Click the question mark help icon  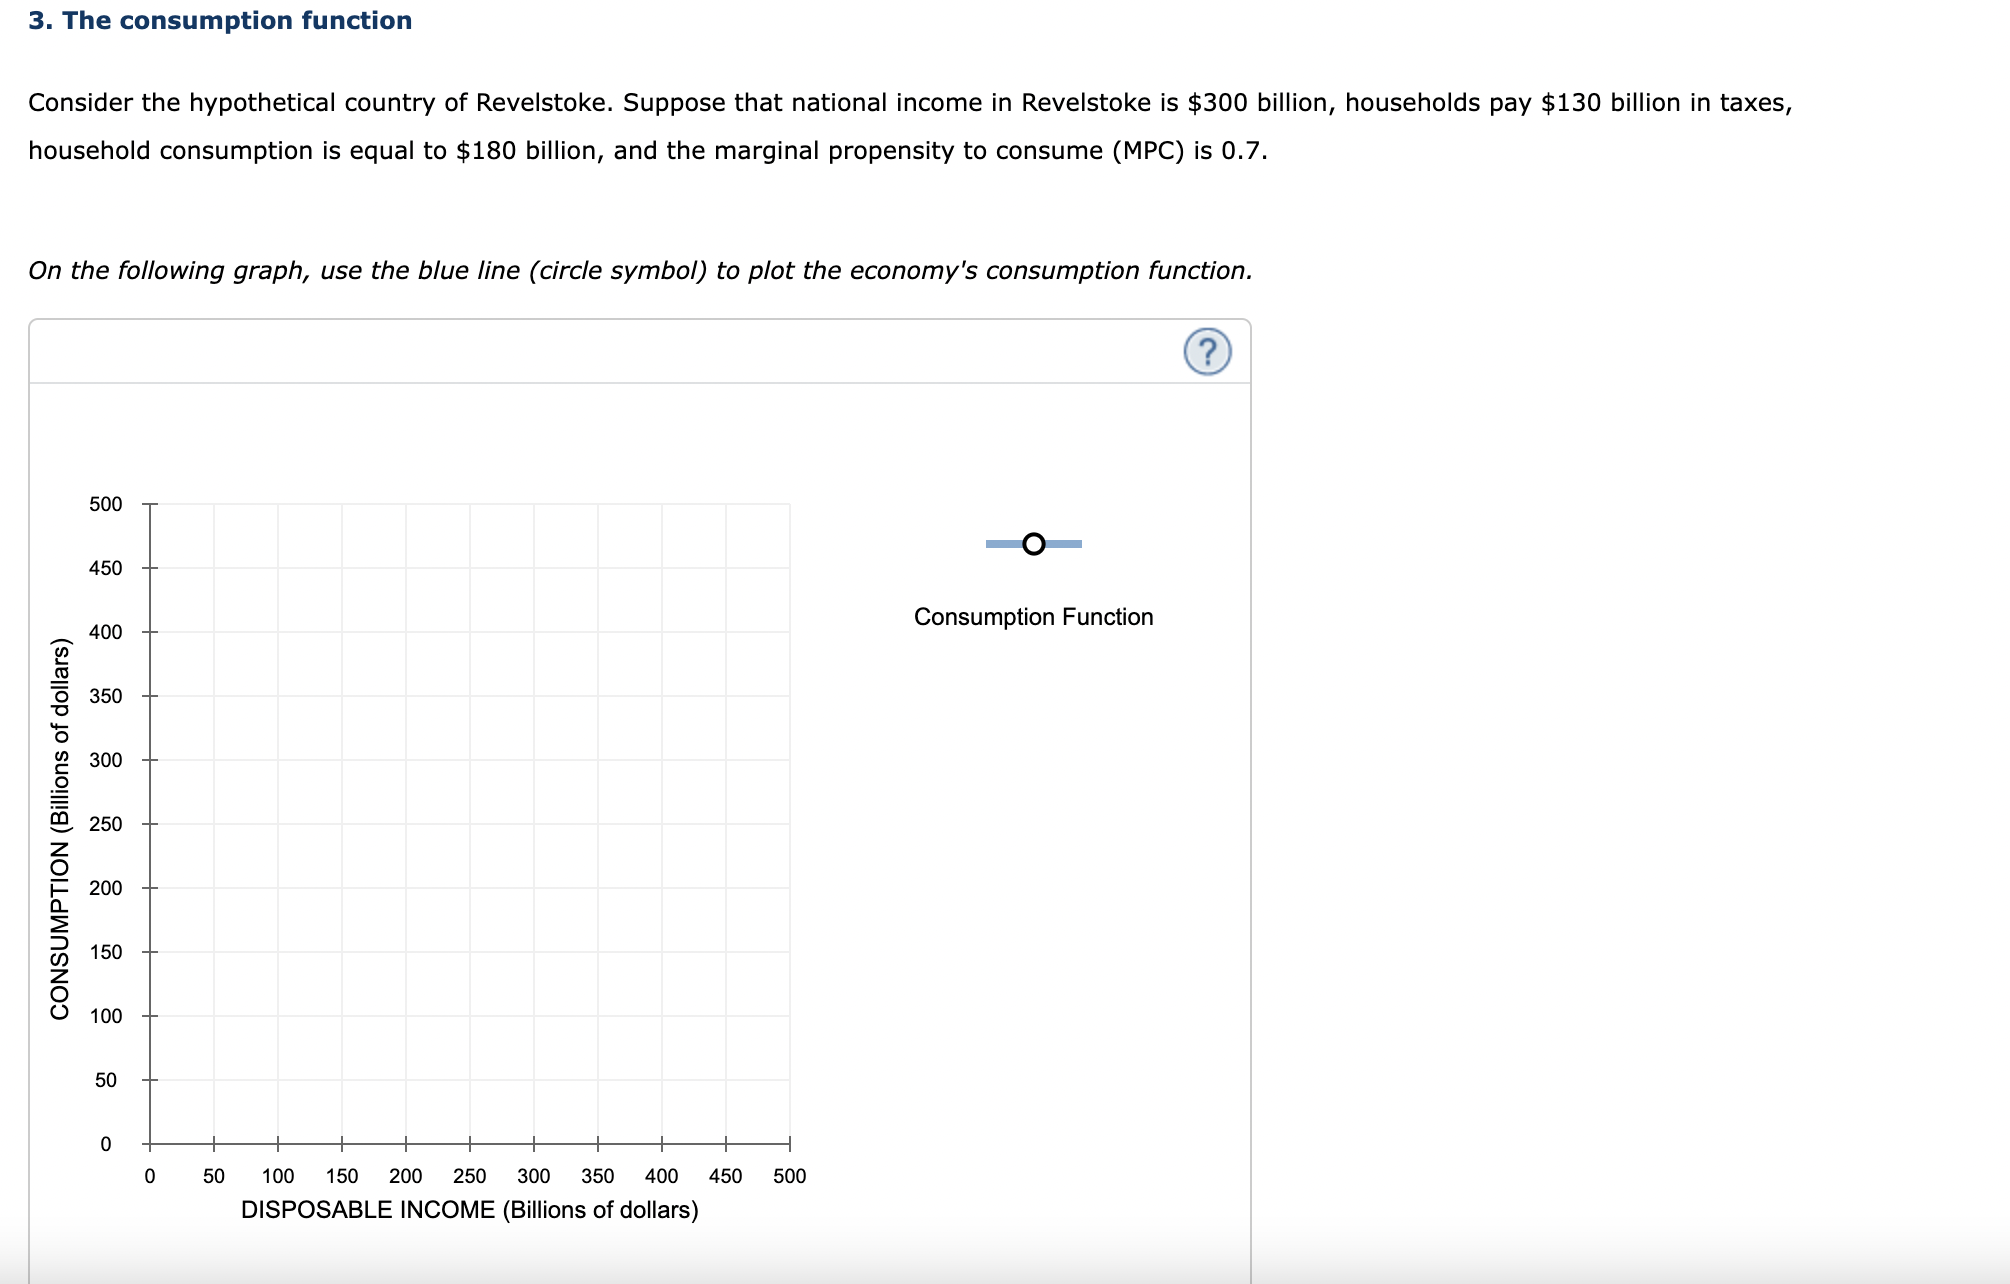(x=1207, y=352)
